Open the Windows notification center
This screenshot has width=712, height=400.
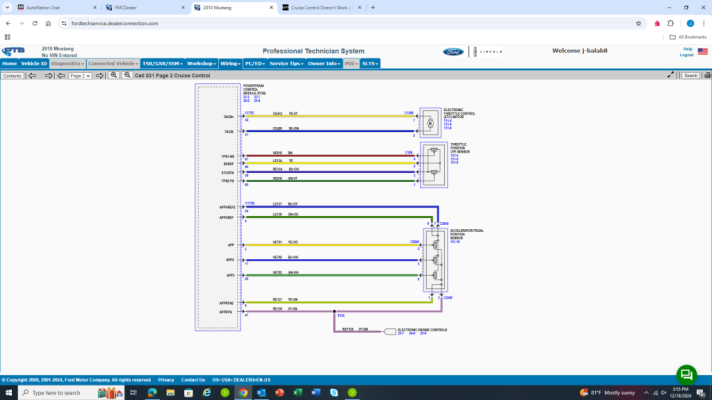point(701,393)
